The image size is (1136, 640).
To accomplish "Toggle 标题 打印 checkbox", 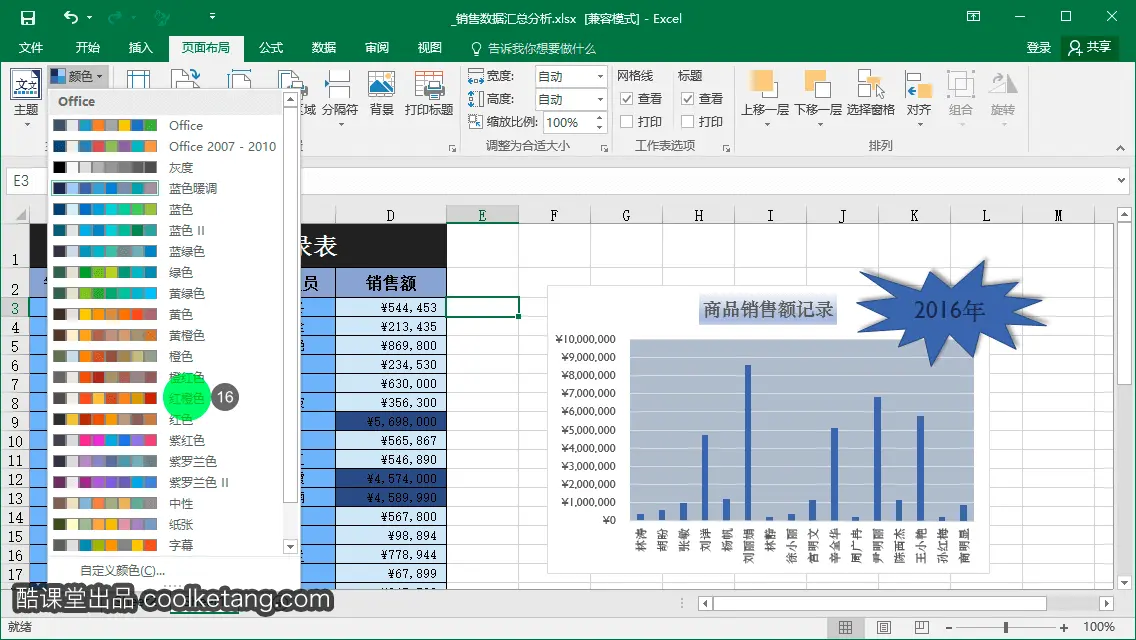I will click(x=688, y=122).
